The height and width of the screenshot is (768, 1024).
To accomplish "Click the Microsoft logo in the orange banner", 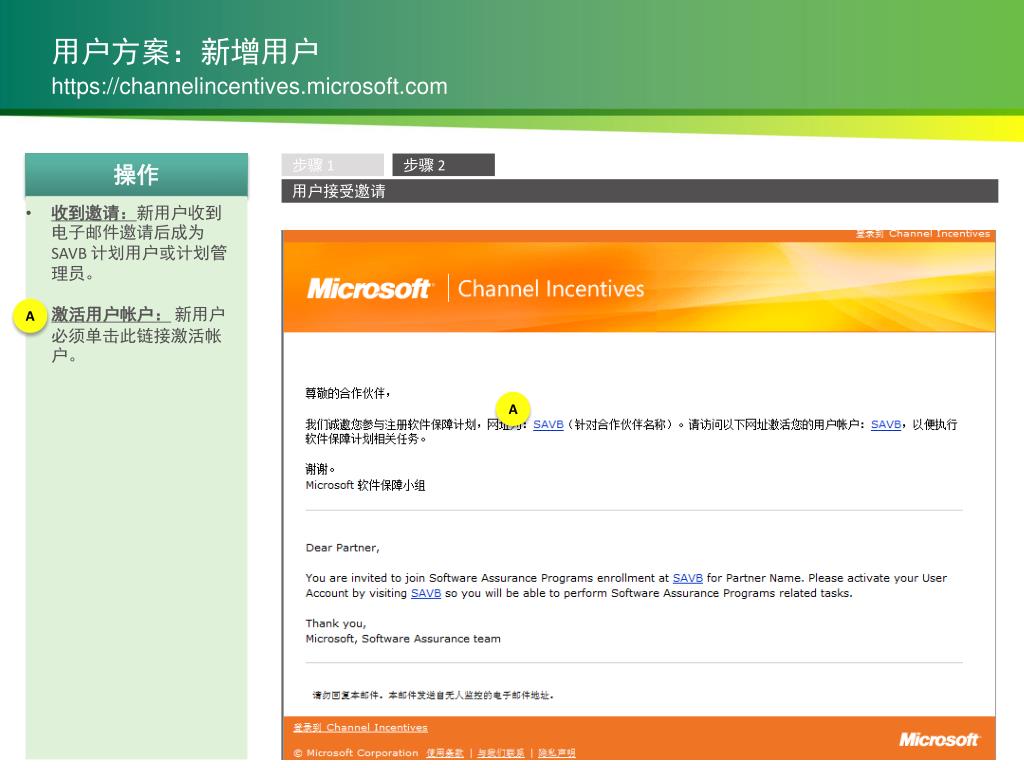I will pos(369,288).
